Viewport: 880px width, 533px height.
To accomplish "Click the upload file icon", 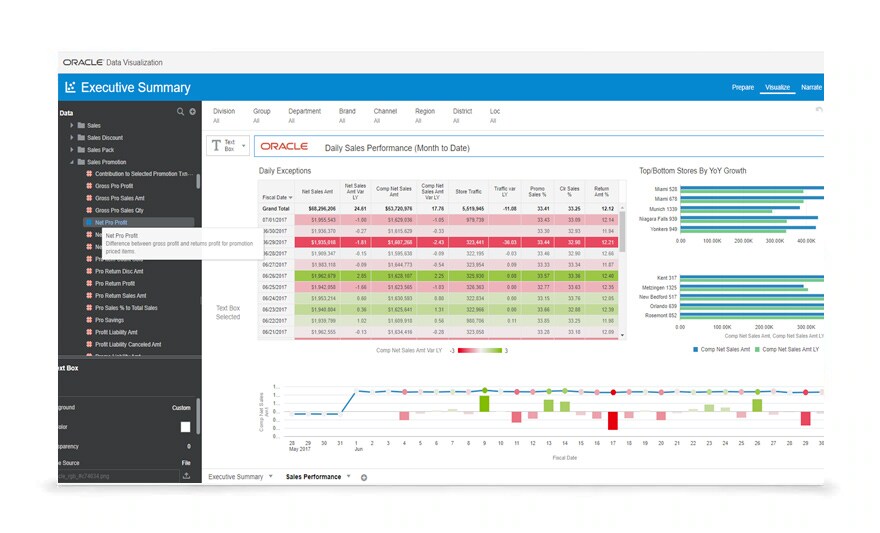I will click(186, 476).
